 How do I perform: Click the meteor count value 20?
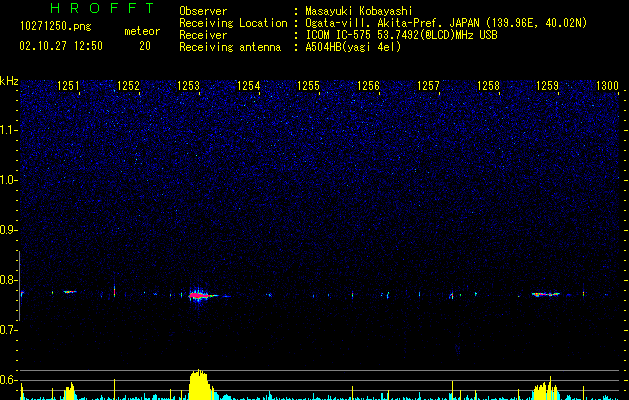click(x=145, y=46)
